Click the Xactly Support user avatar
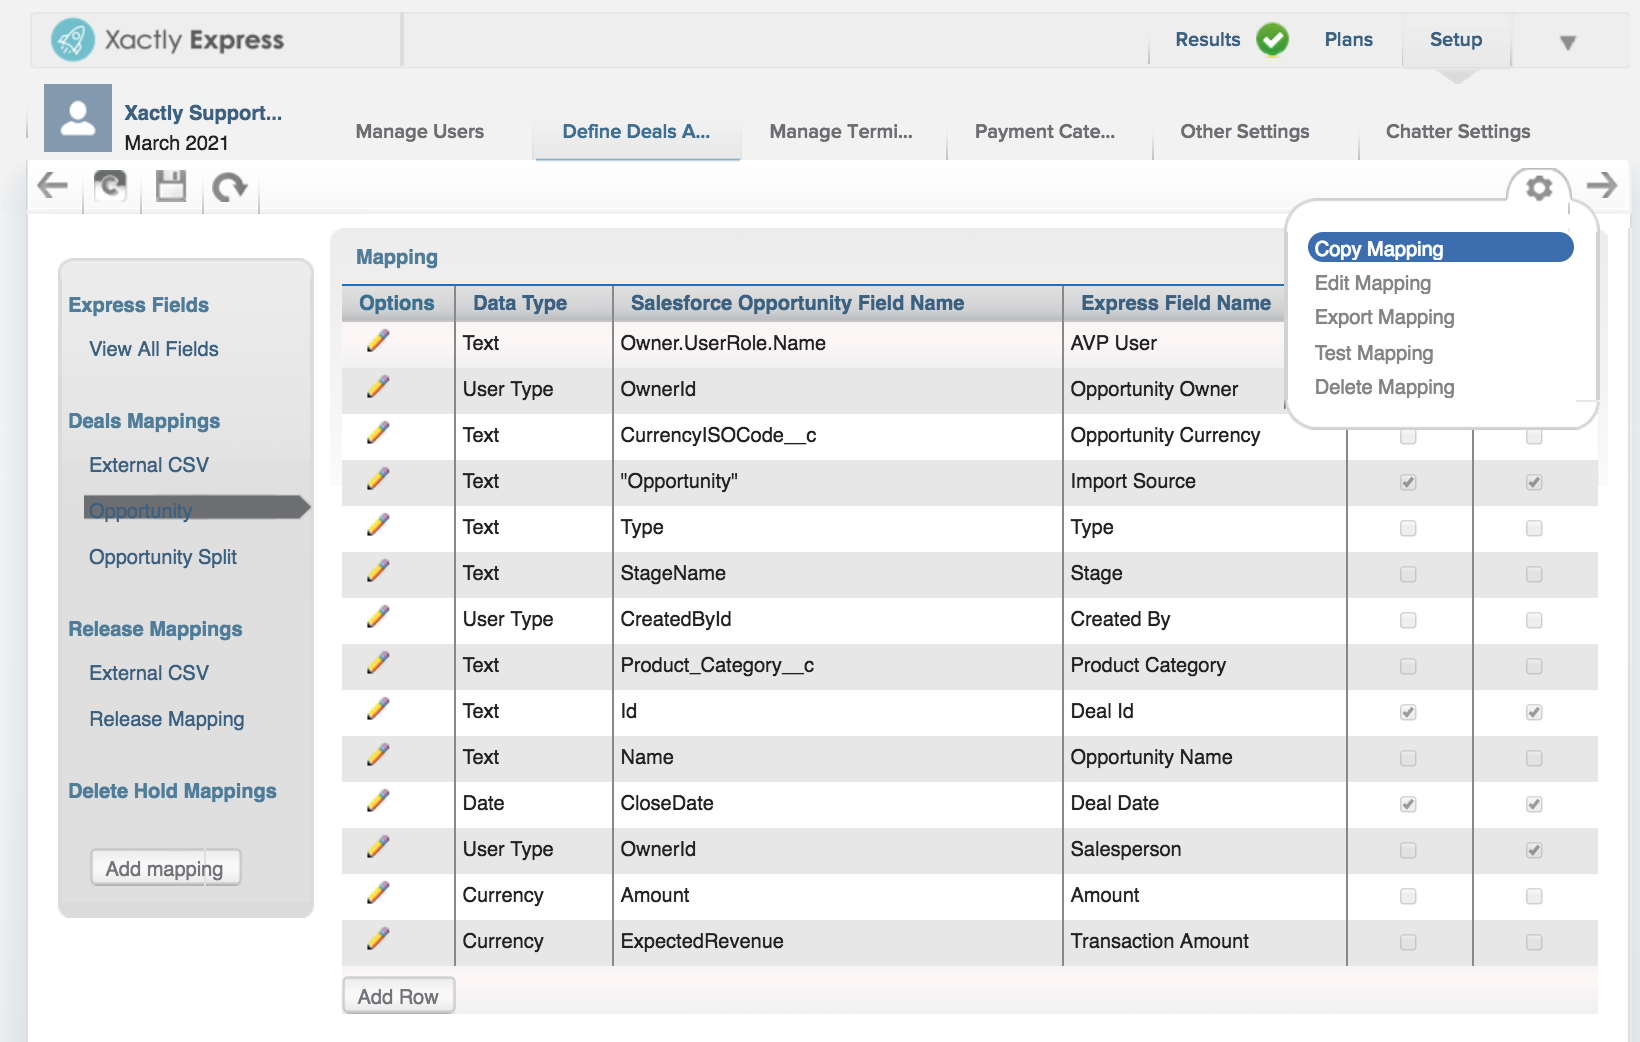Screen dimensions: 1640x1042 tap(78, 118)
